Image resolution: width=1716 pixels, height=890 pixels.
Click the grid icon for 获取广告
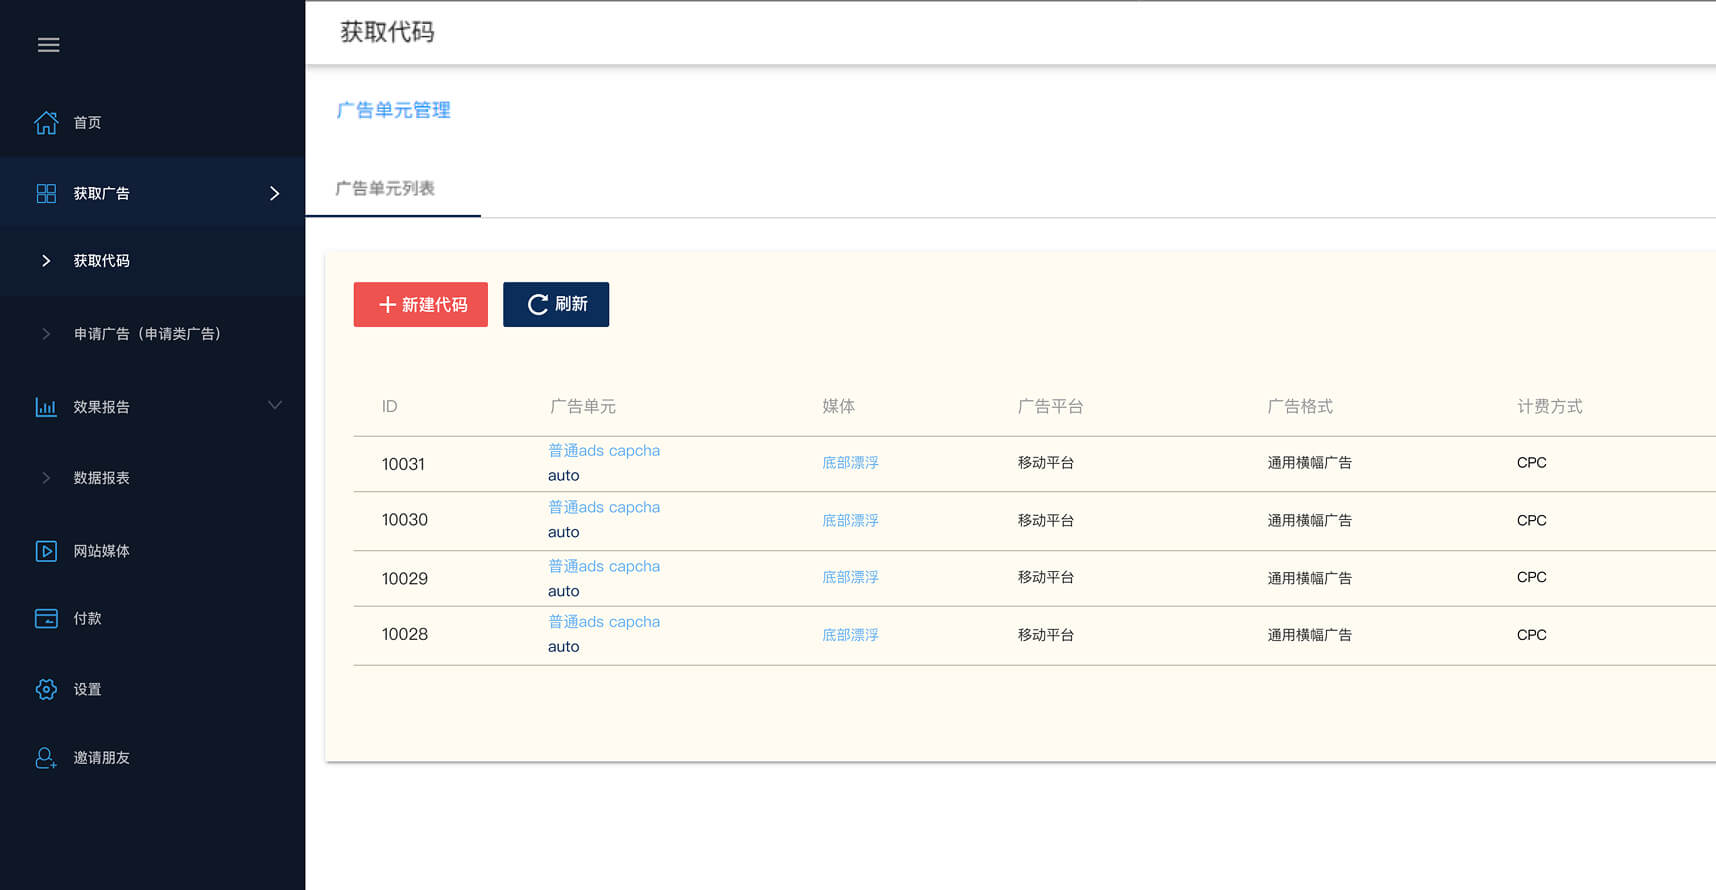tap(46, 194)
